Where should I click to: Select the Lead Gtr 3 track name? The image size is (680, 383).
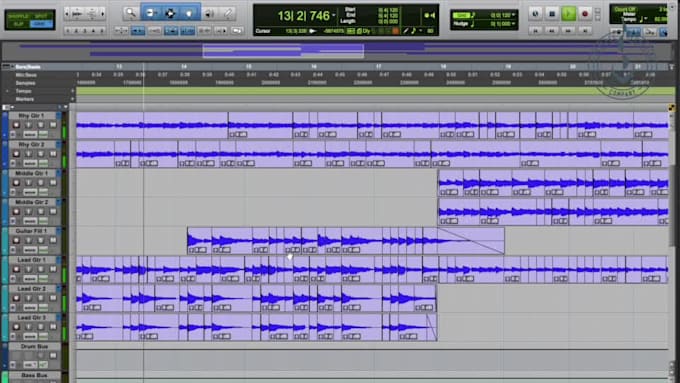coord(31,318)
